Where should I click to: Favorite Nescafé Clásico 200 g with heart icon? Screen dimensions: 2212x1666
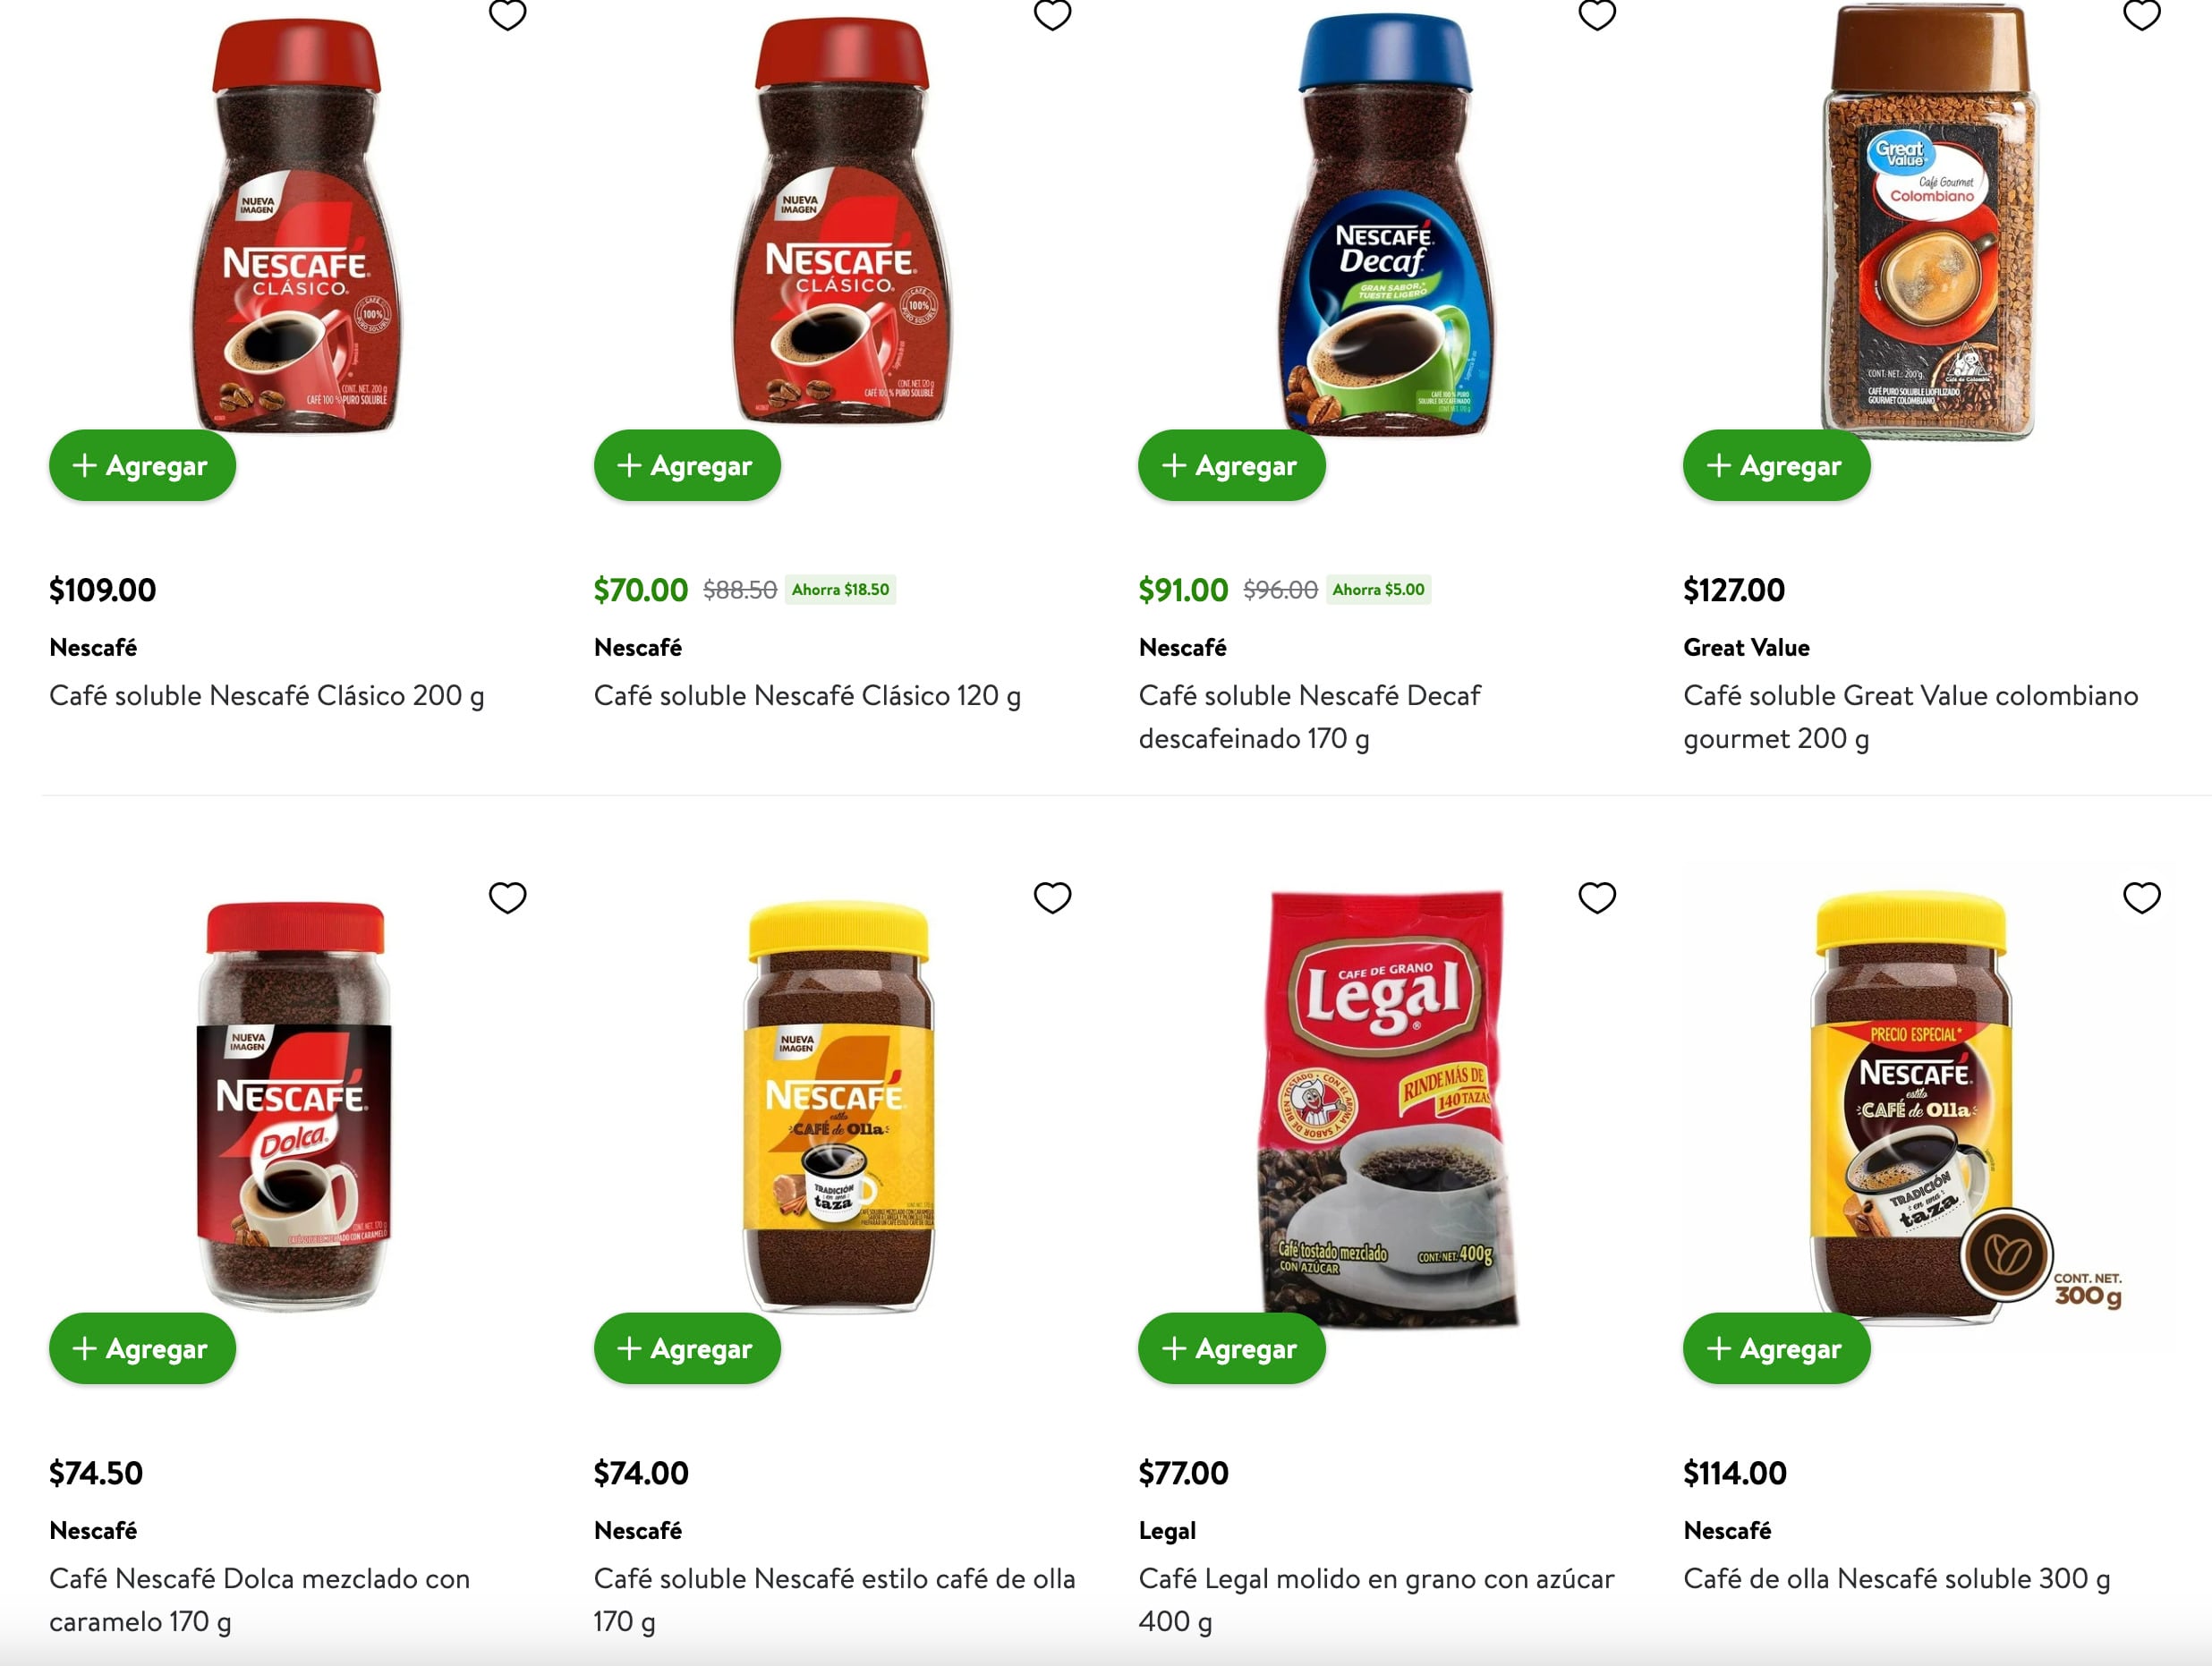[x=507, y=14]
